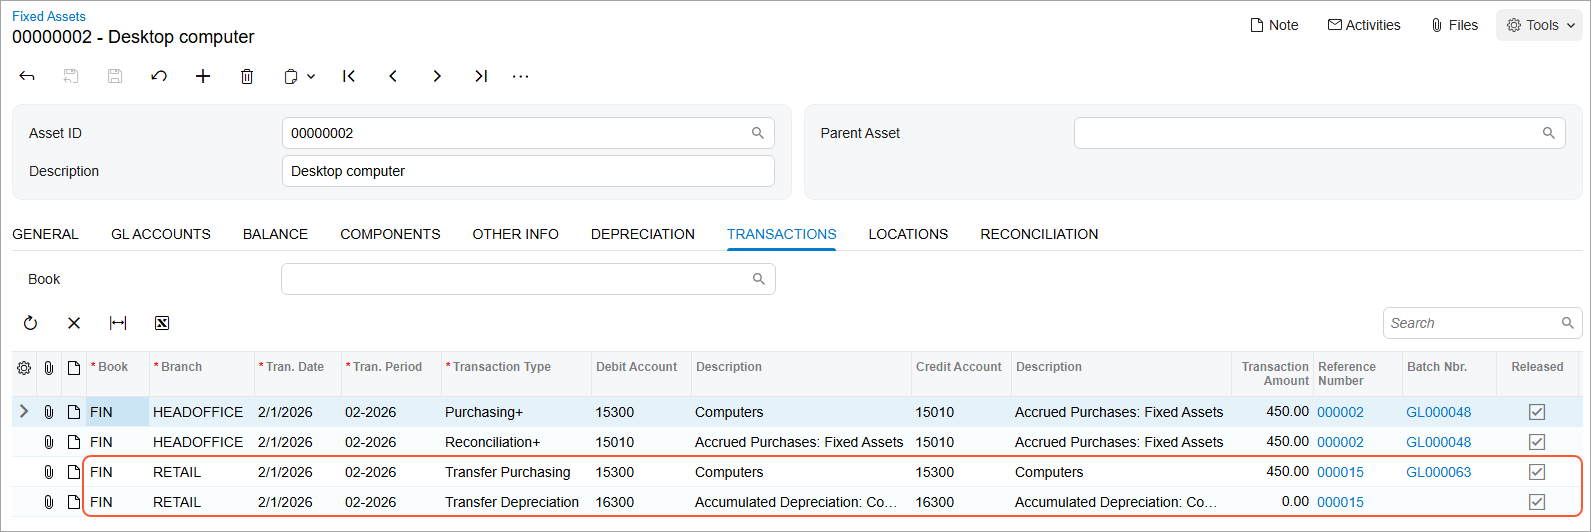This screenshot has height=532, width=1591.
Task: Click the delete trash can icon
Action: [x=247, y=76]
